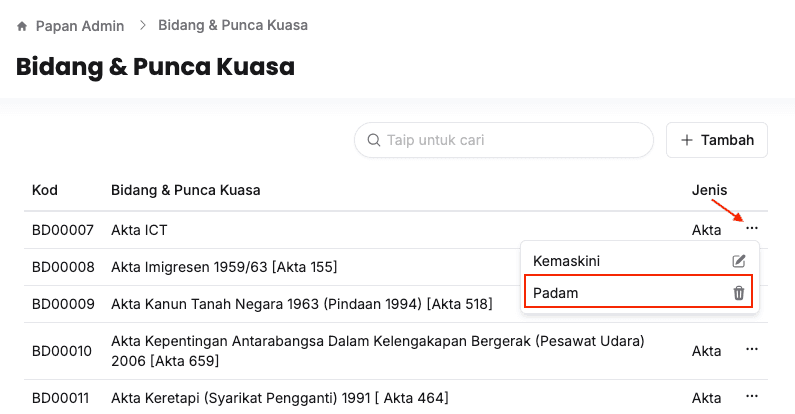Open the three-dot actions menu for BD00010
795x414 pixels.
tap(752, 350)
